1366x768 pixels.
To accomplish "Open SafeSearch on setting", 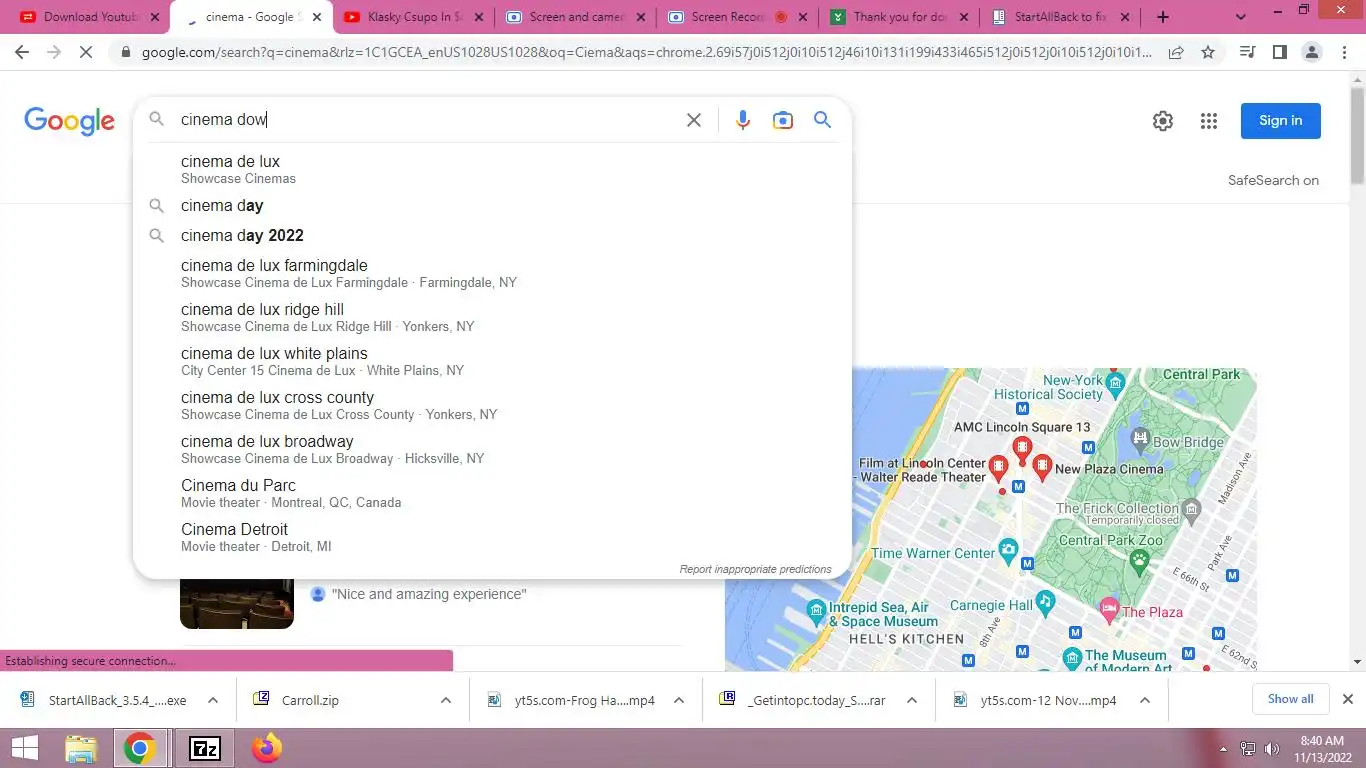I will [x=1273, y=180].
